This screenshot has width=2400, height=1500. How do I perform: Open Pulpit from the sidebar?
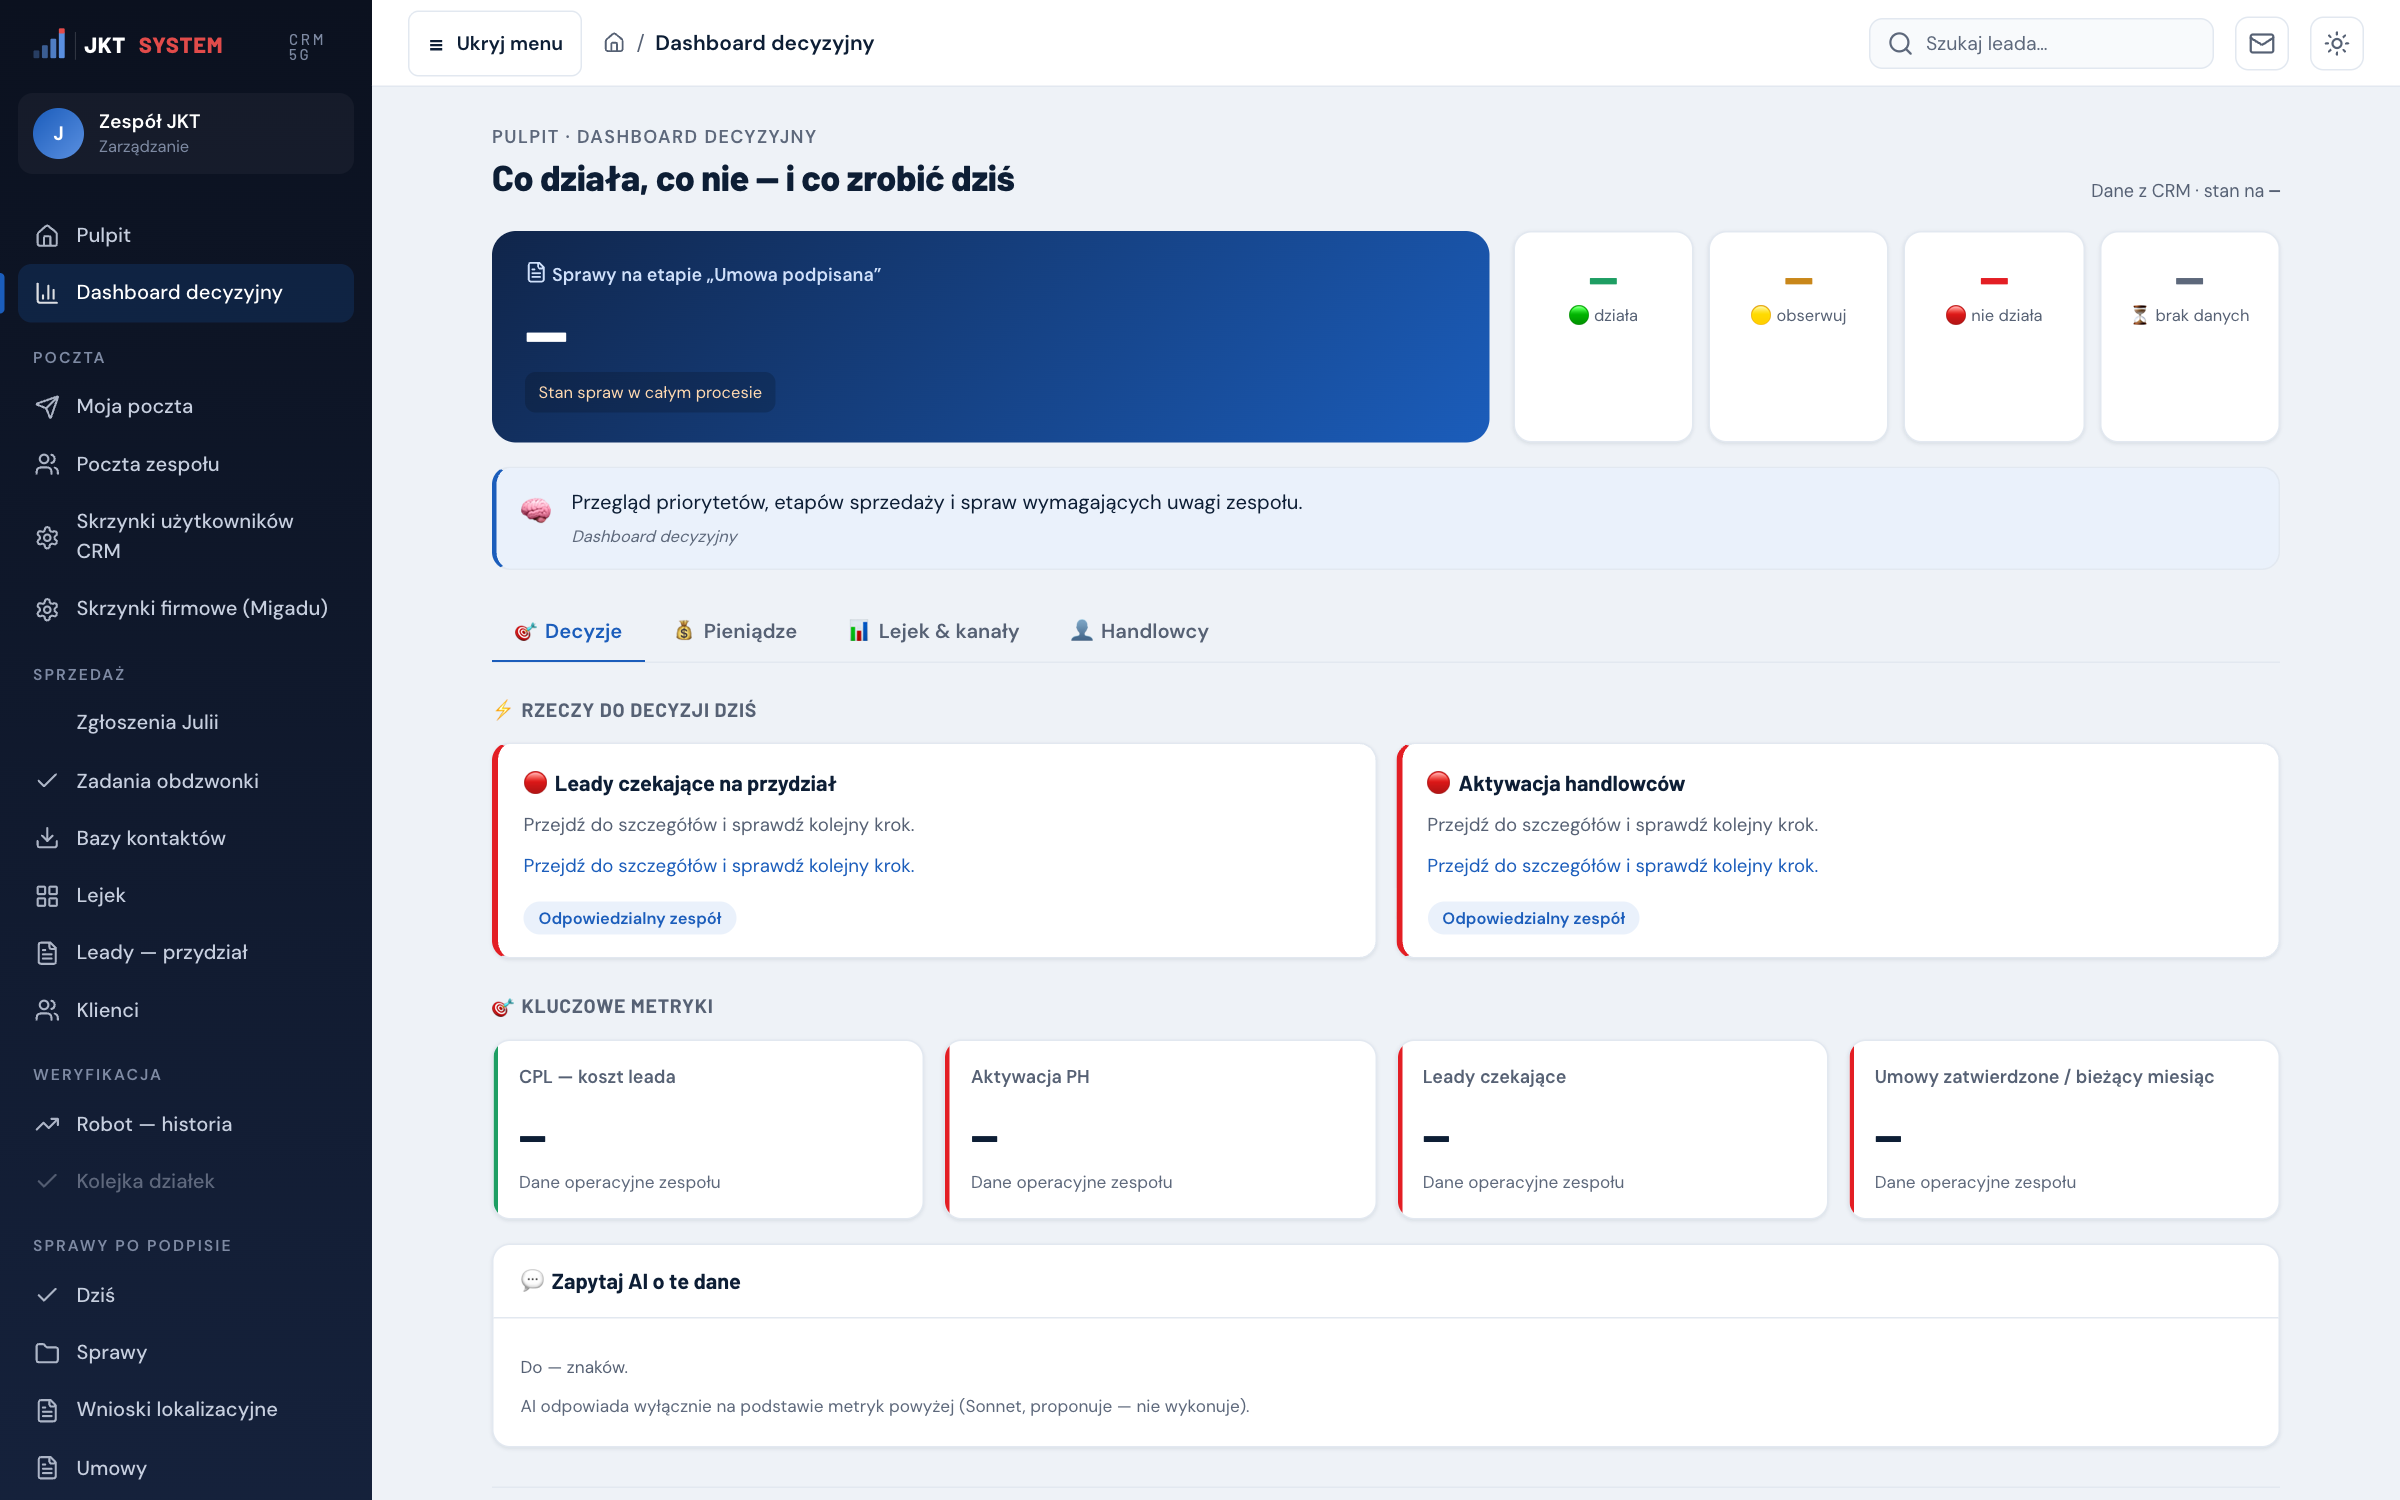[x=186, y=235]
